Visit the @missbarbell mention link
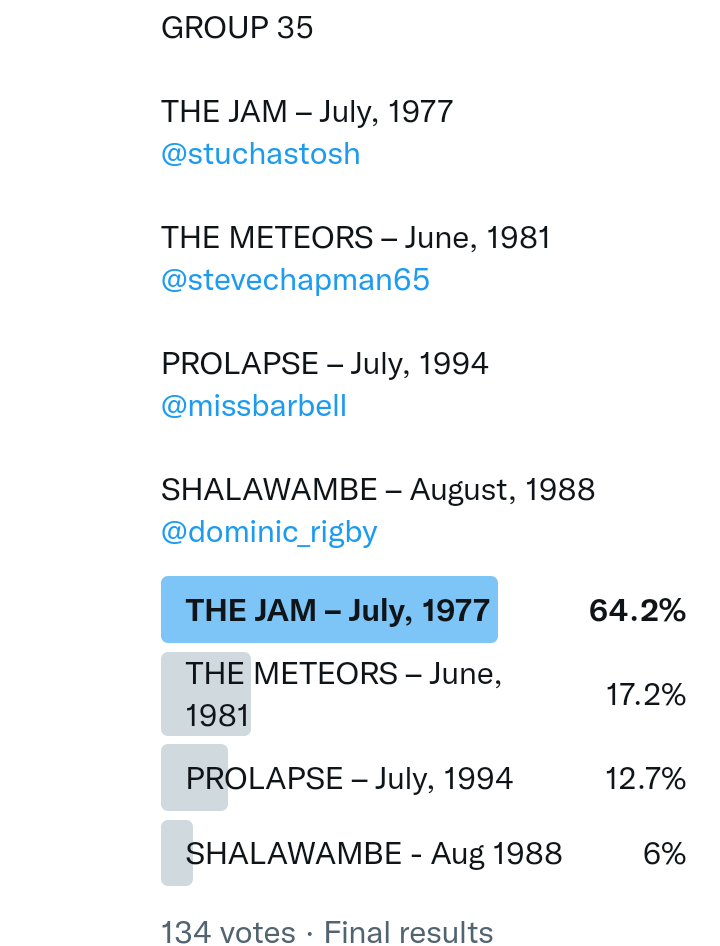This screenshot has height=946, width=720. (254, 405)
